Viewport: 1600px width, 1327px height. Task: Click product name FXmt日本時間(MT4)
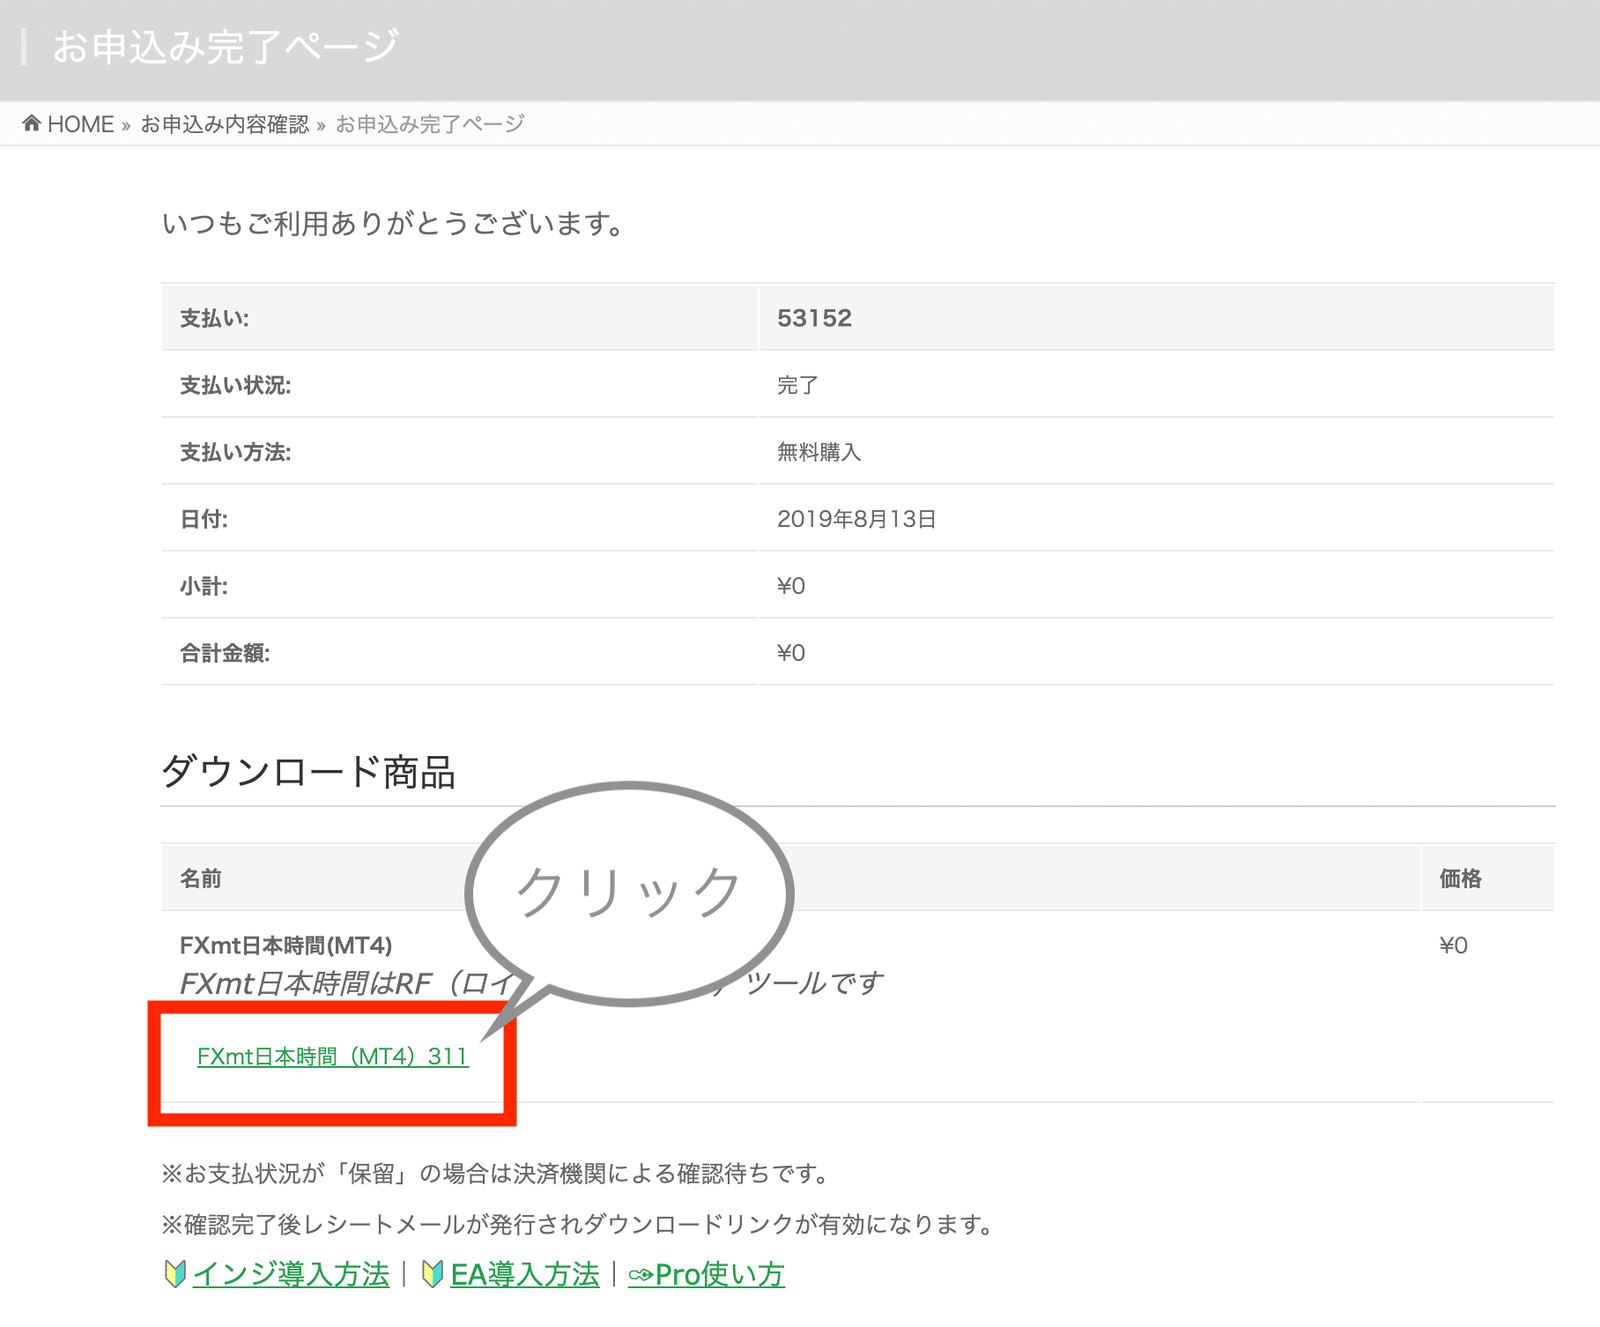[x=286, y=945]
